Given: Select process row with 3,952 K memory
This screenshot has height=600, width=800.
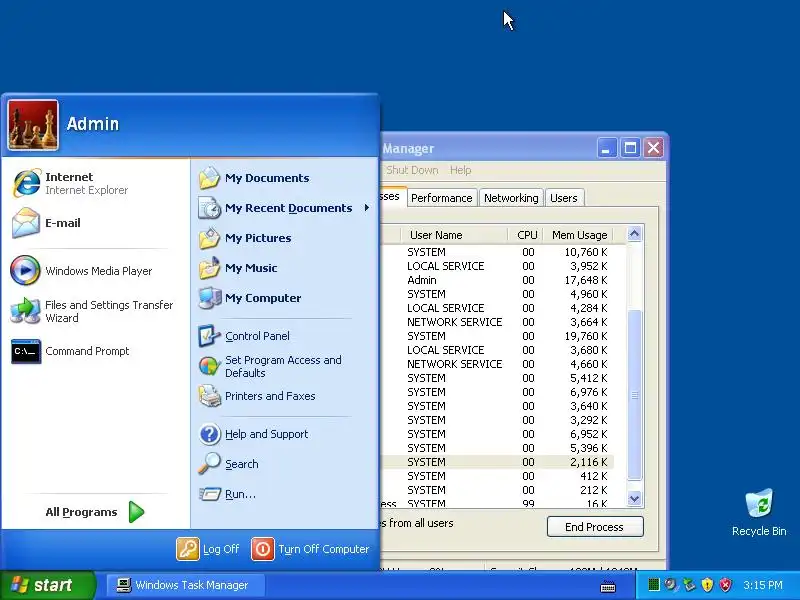Looking at the screenshot, I should point(497,266).
